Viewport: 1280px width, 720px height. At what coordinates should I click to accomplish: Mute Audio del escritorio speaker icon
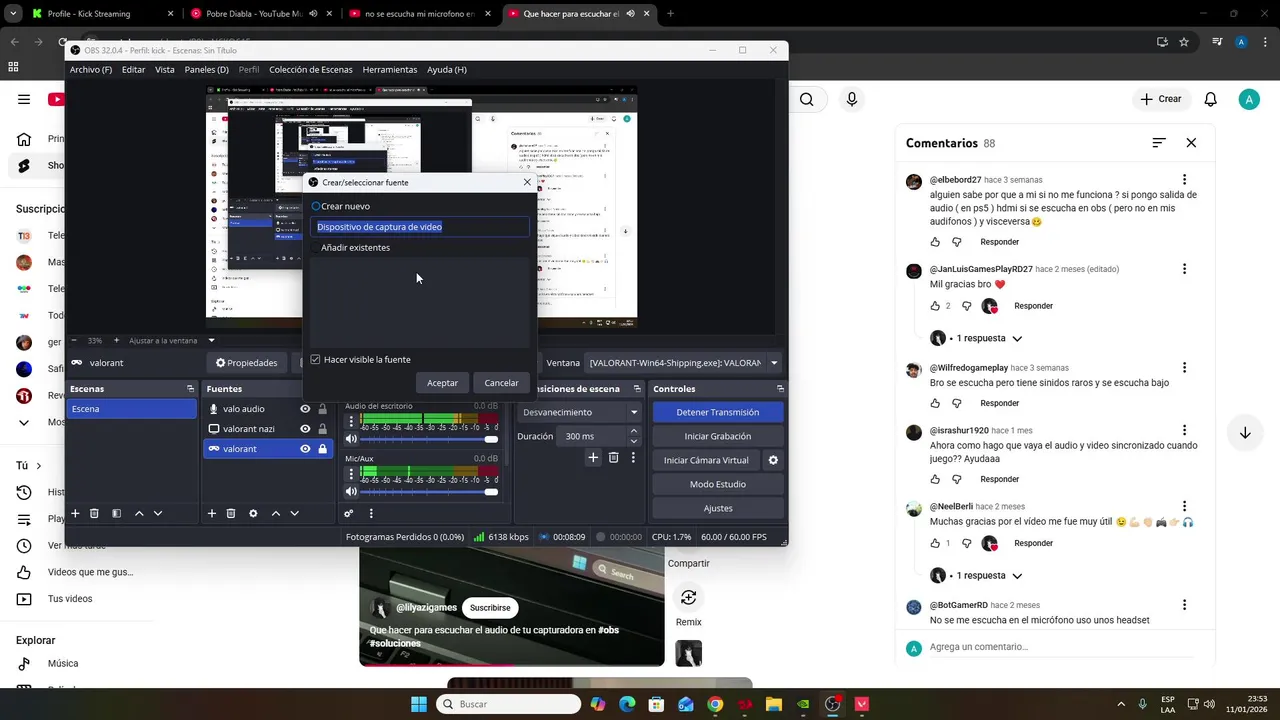[351, 439]
